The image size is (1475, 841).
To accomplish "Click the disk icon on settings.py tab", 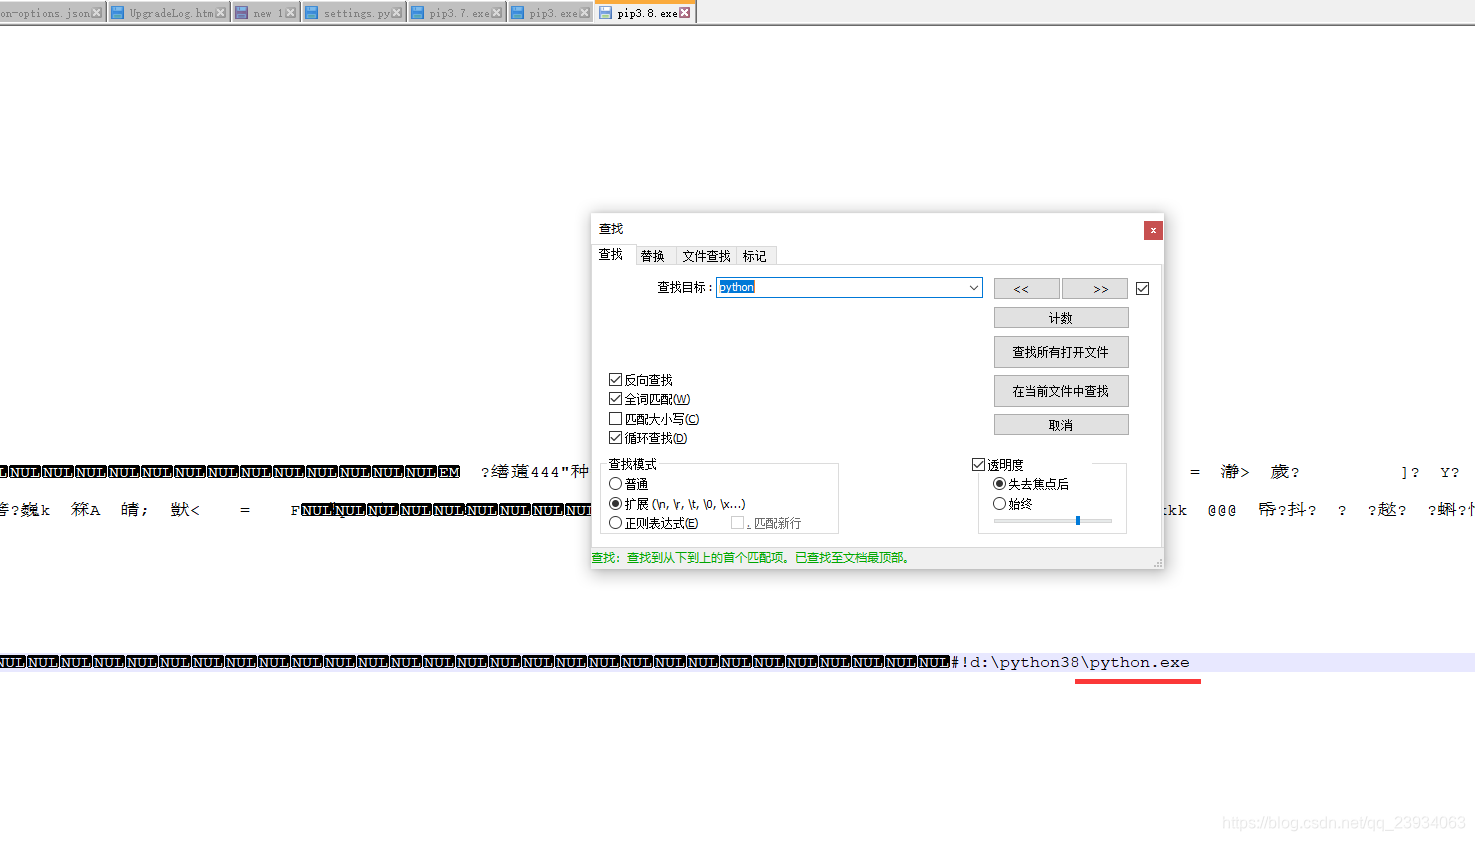I will point(312,13).
